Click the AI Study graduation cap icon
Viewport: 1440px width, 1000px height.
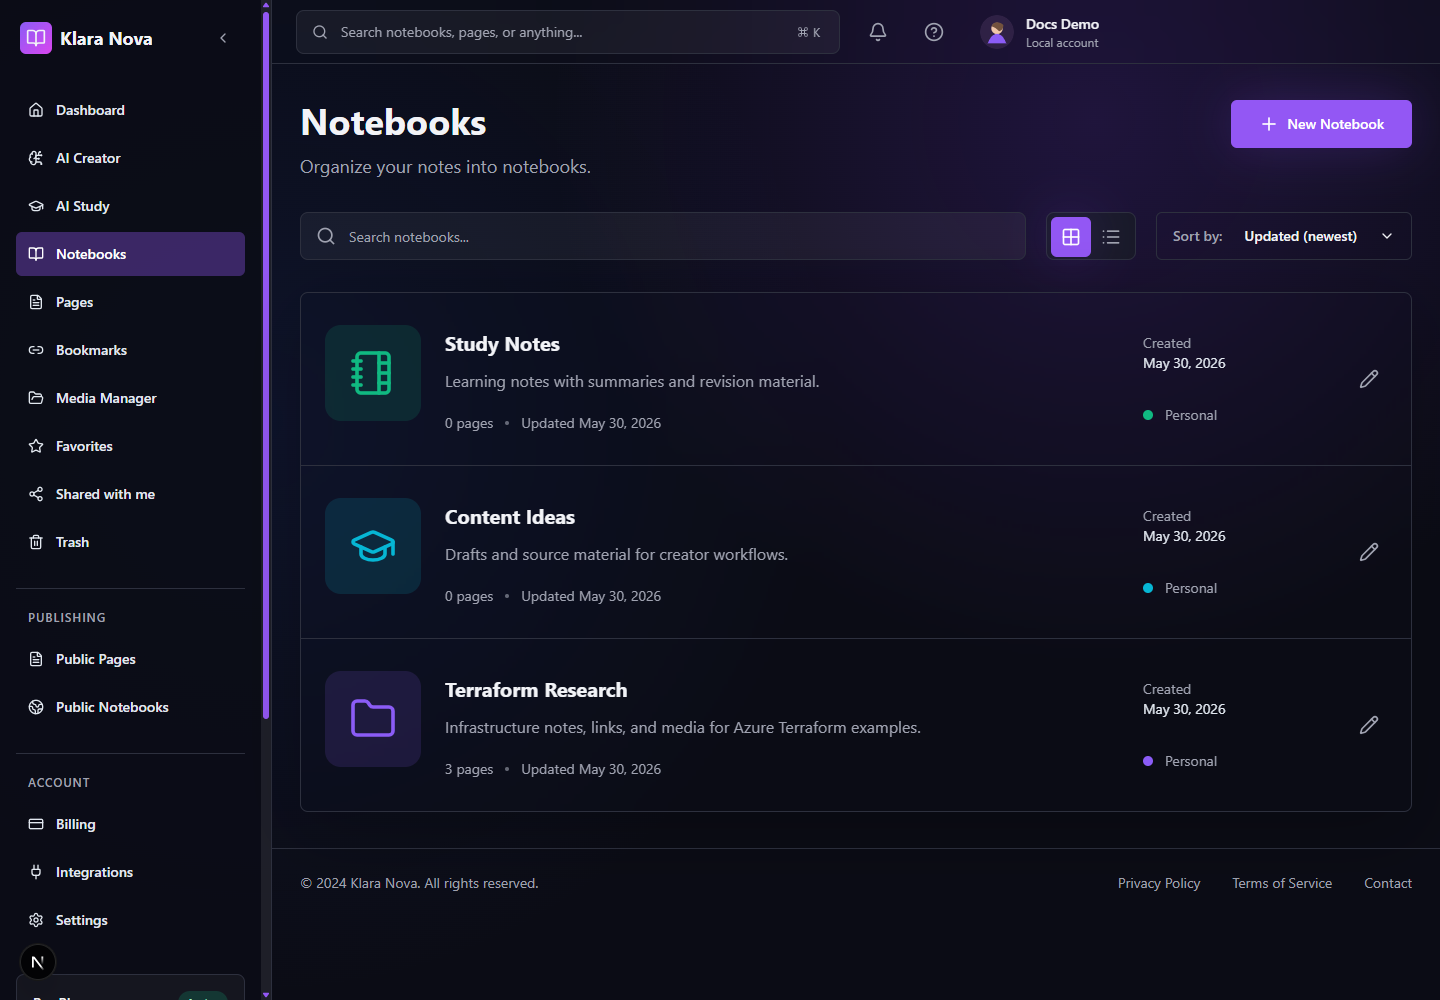tap(36, 206)
